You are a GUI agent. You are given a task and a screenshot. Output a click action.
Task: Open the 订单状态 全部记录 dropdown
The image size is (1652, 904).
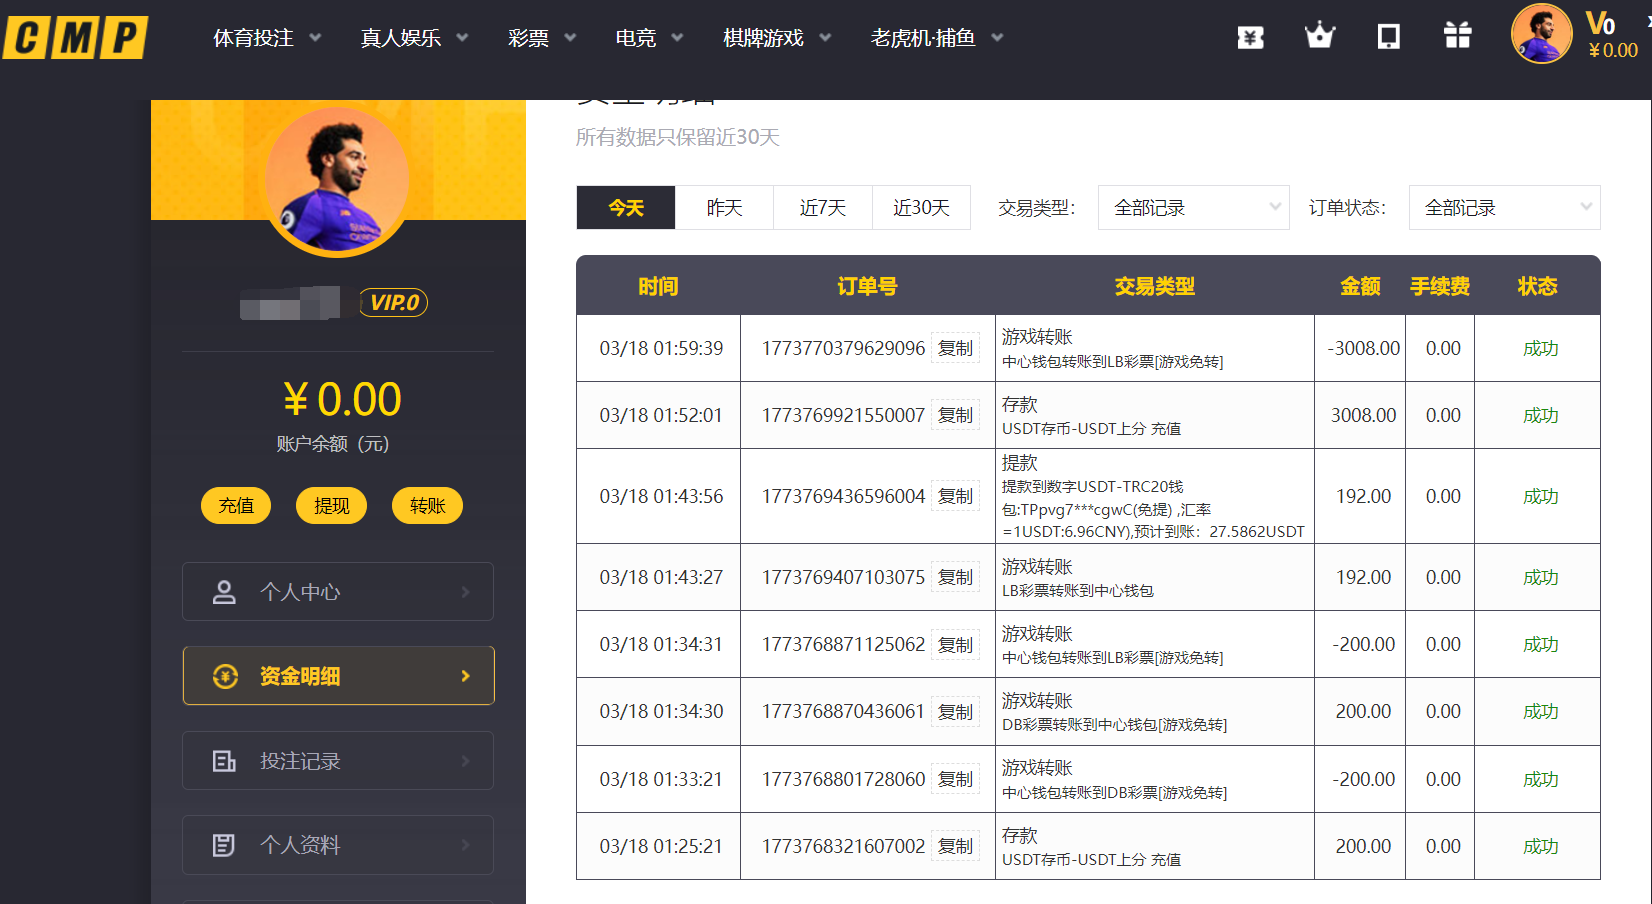1504,207
